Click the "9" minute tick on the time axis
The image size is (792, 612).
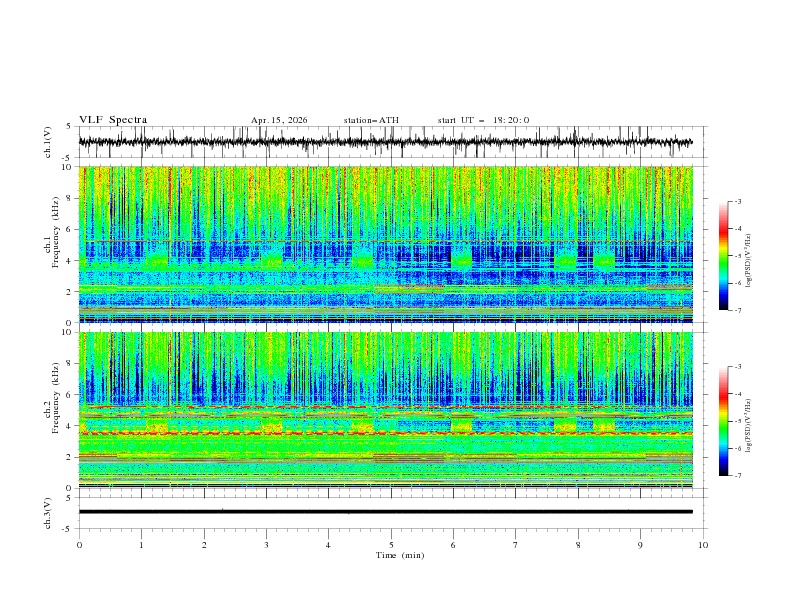pos(640,545)
